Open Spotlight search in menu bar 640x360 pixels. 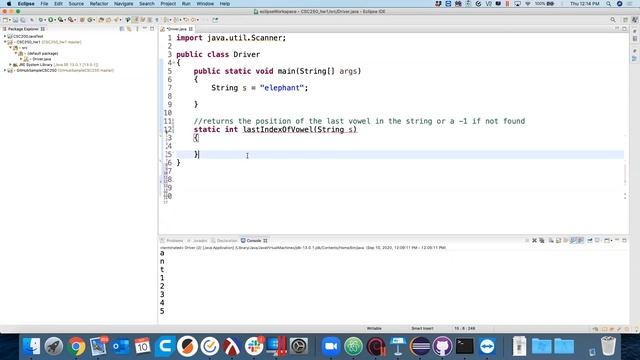click(609, 4)
